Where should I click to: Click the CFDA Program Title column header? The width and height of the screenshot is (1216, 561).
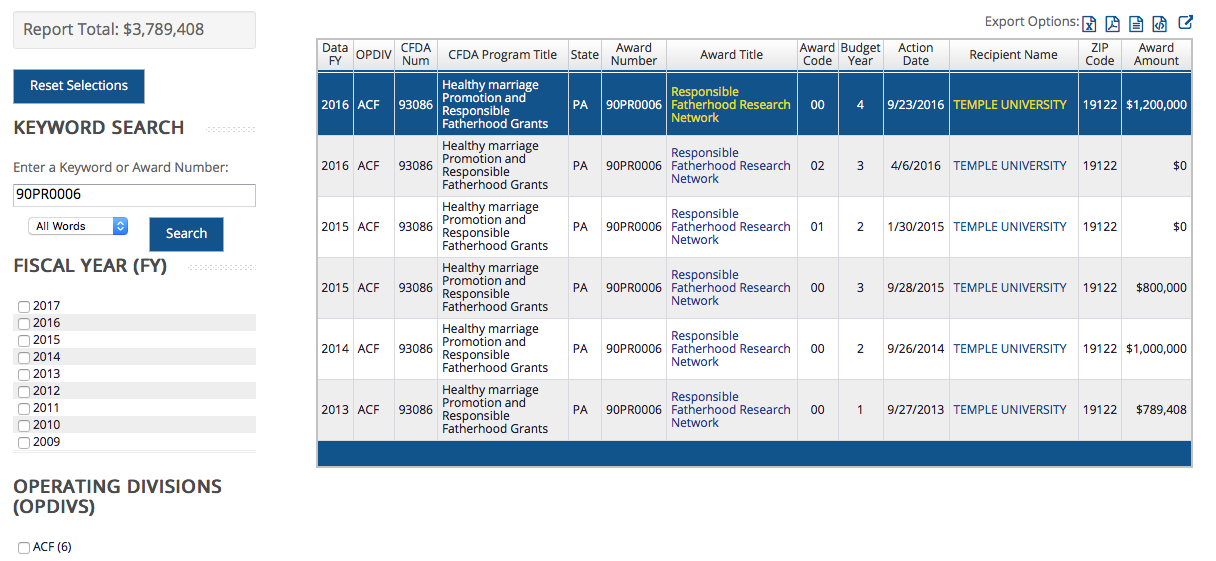[x=502, y=55]
